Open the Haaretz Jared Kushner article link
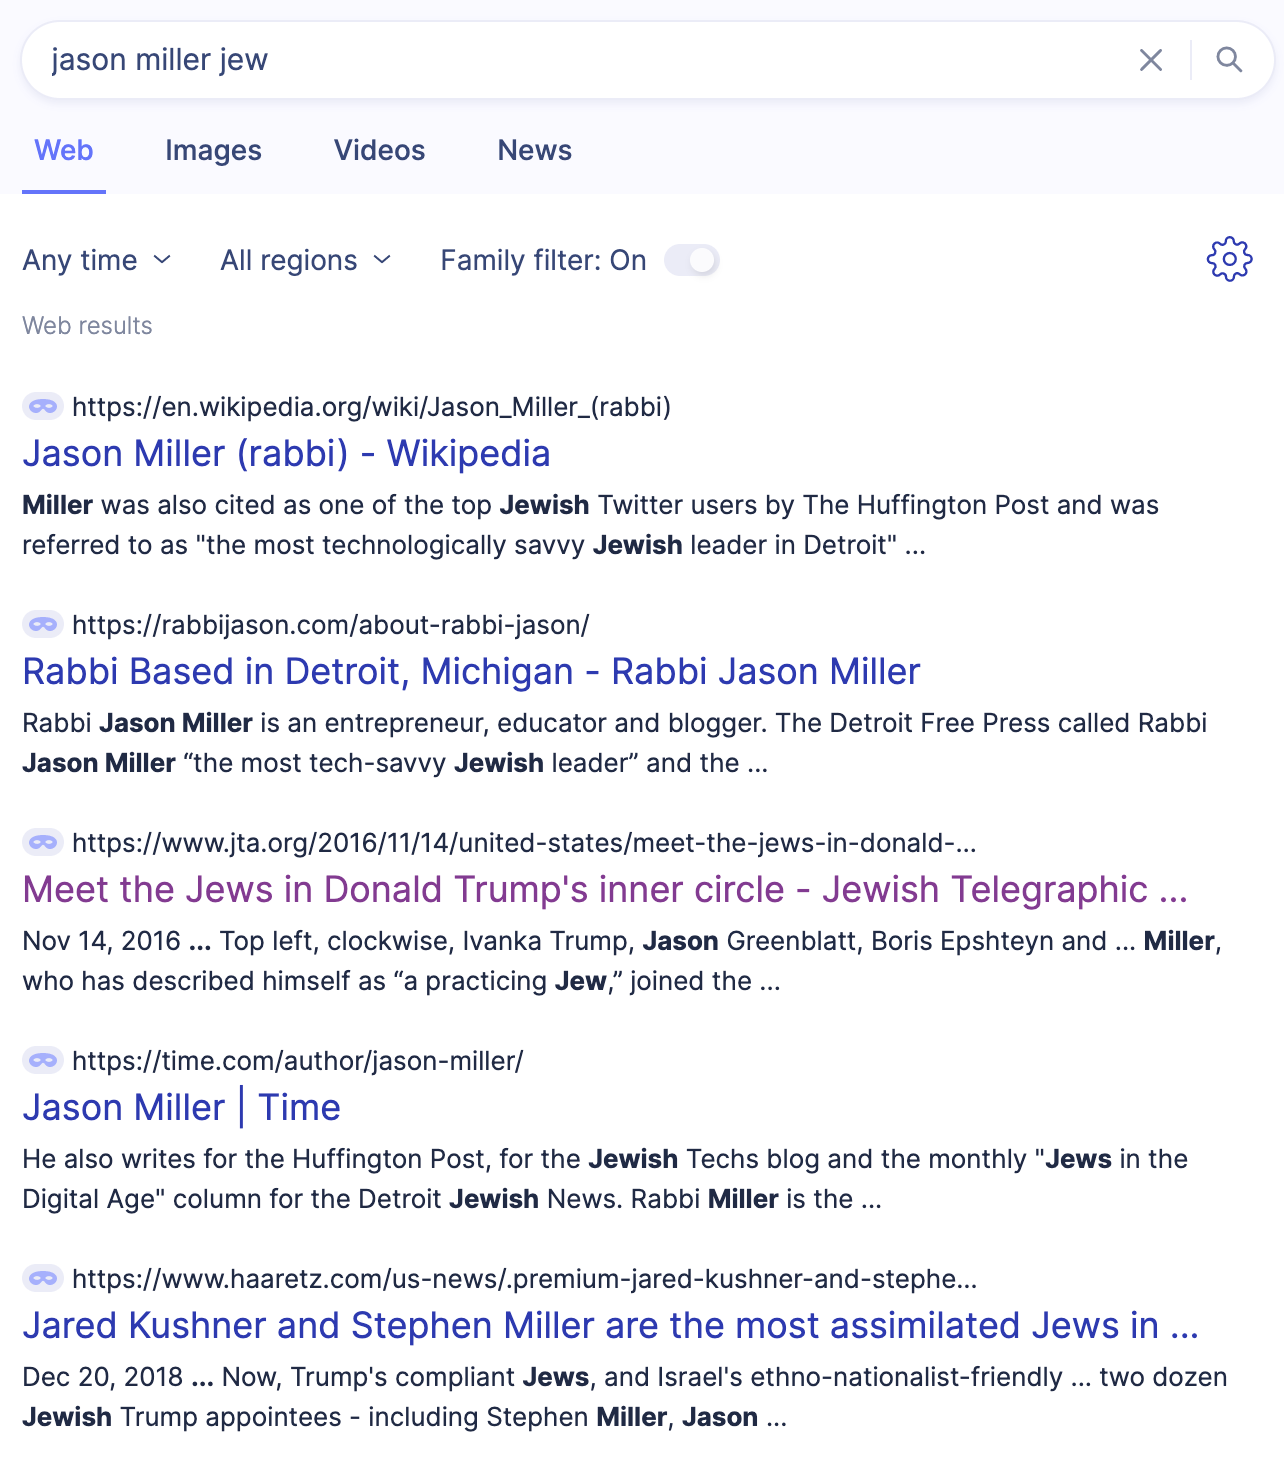 [x=610, y=1326]
